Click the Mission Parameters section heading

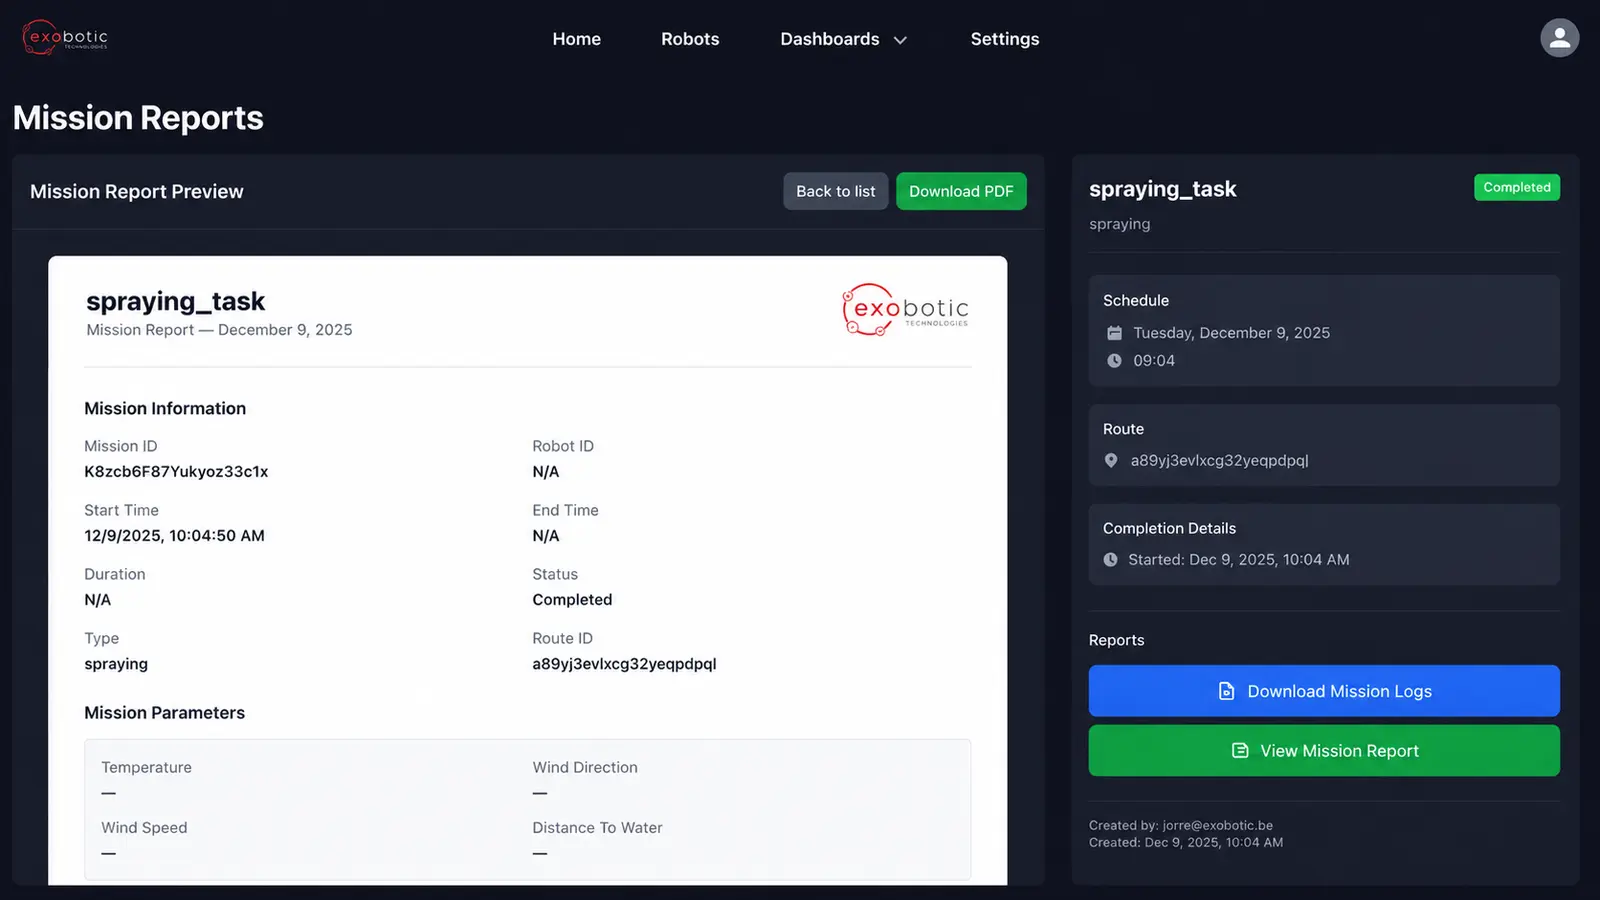pyautogui.click(x=164, y=713)
